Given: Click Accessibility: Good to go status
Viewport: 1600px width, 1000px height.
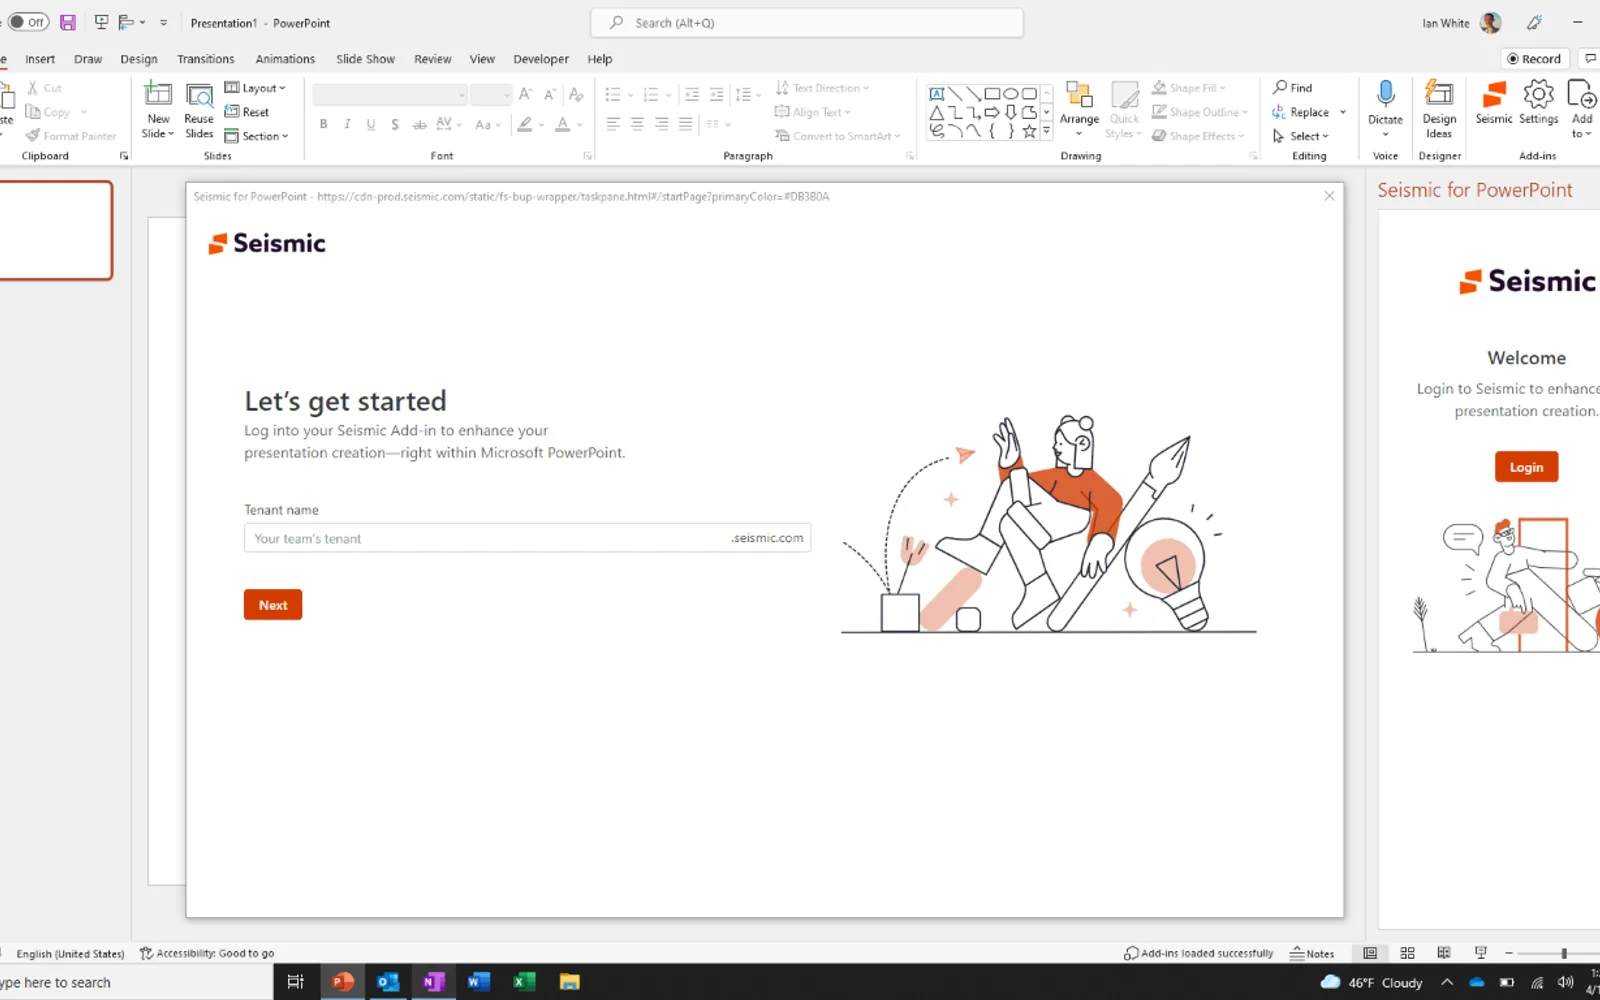Looking at the screenshot, I should point(207,953).
